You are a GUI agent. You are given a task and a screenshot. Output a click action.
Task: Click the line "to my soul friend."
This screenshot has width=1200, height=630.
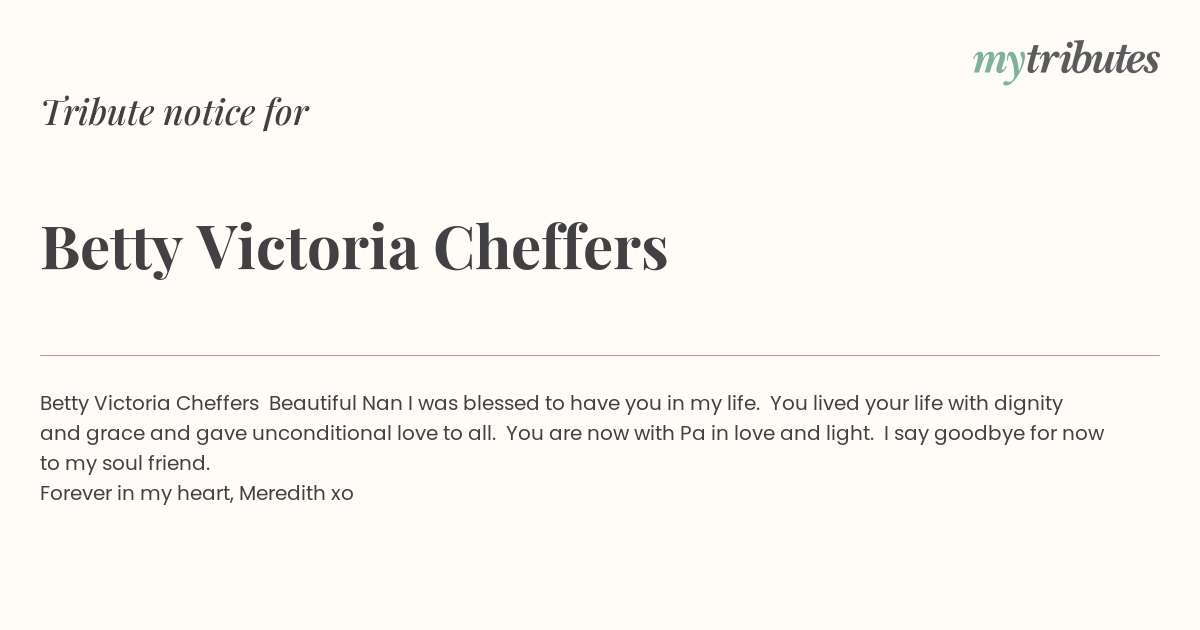coord(125,463)
